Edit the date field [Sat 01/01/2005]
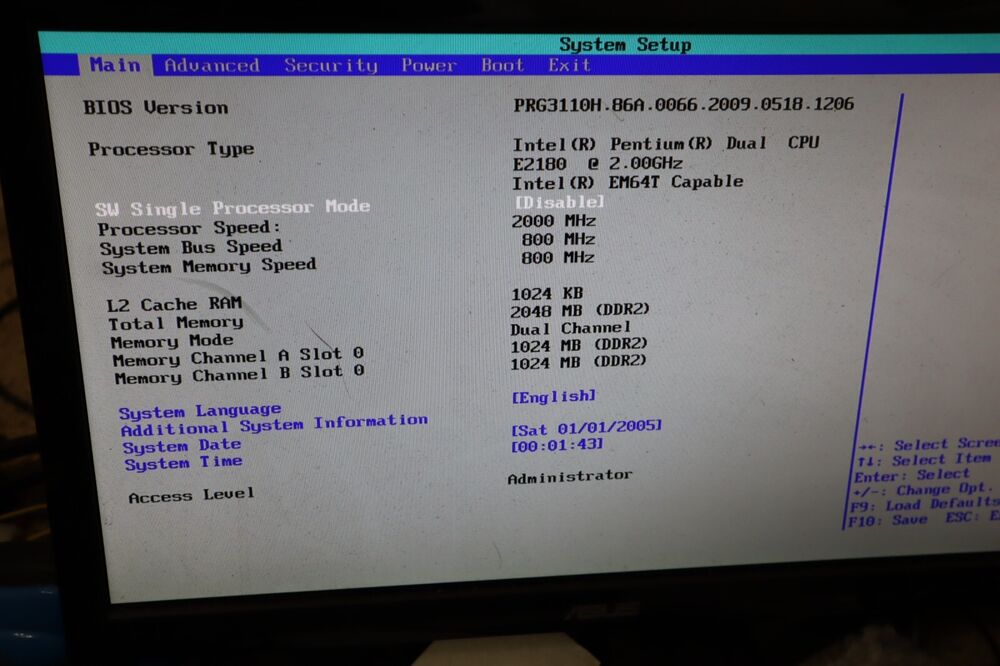The height and width of the screenshot is (666, 1000). pyautogui.click(x=587, y=427)
